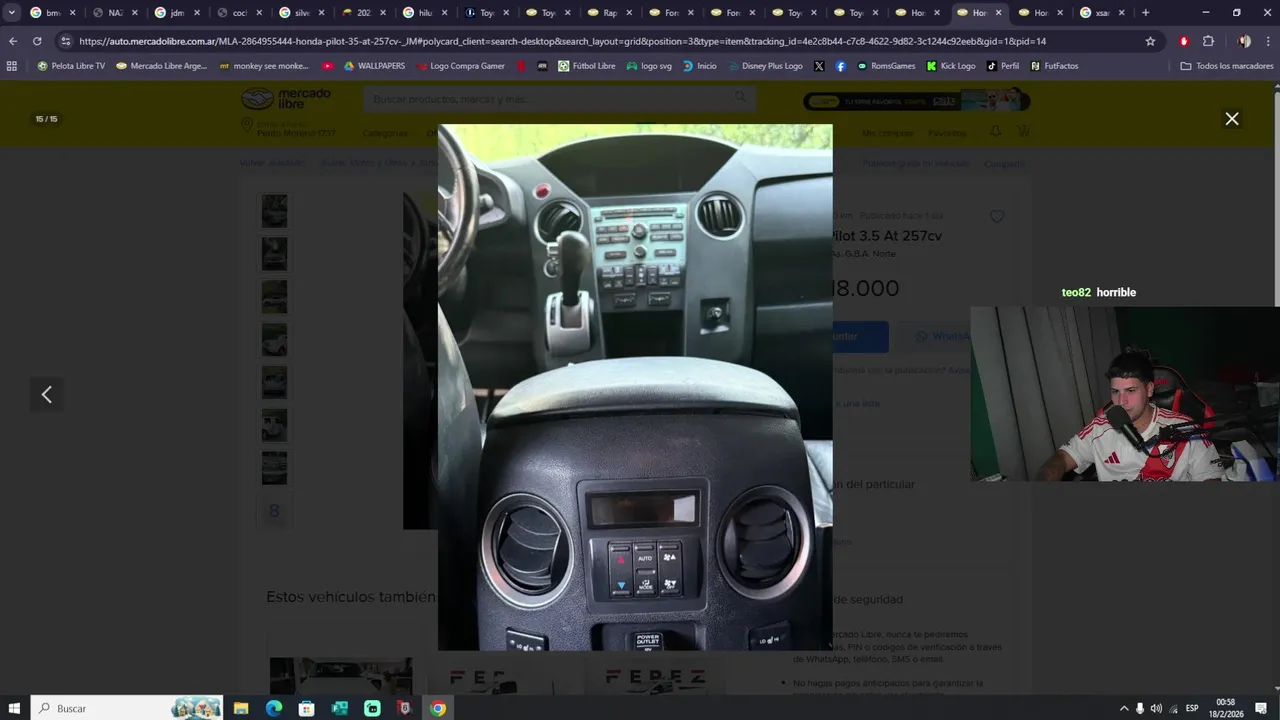The image size is (1280, 720).
Task: Open the Inicio bookmark
Action: click(700, 66)
